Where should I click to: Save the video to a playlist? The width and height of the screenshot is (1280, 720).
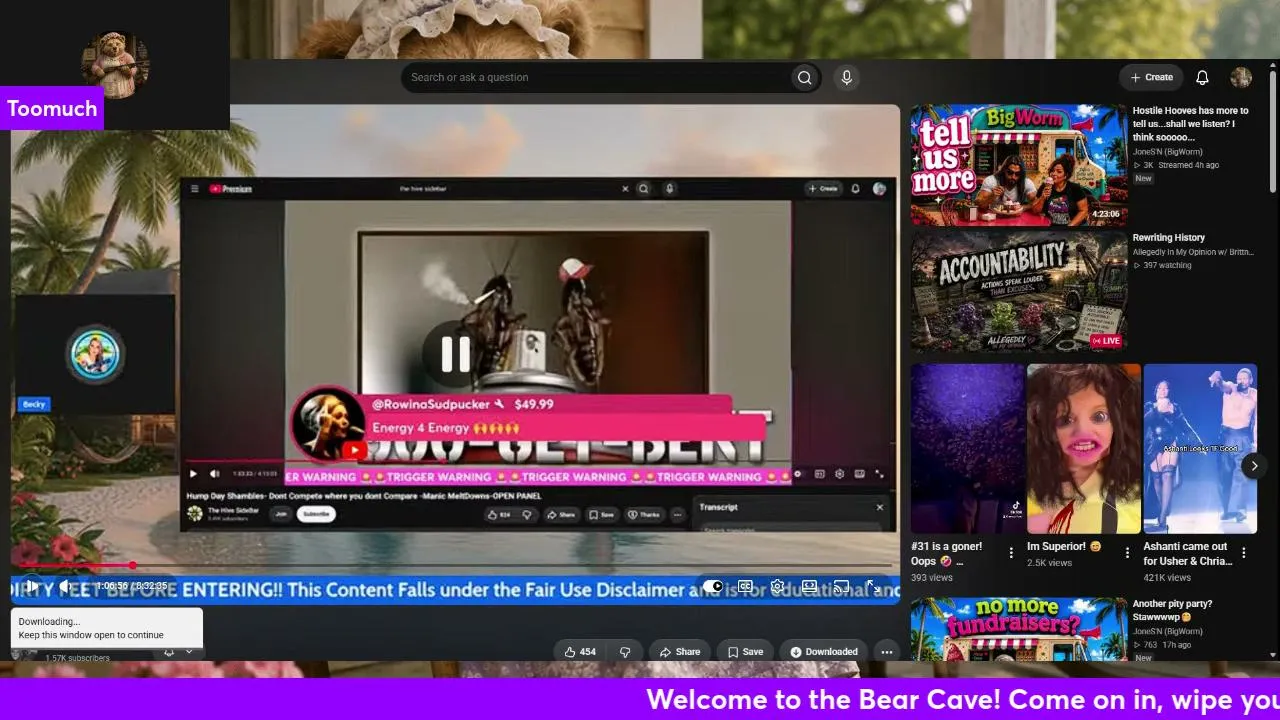[745, 652]
